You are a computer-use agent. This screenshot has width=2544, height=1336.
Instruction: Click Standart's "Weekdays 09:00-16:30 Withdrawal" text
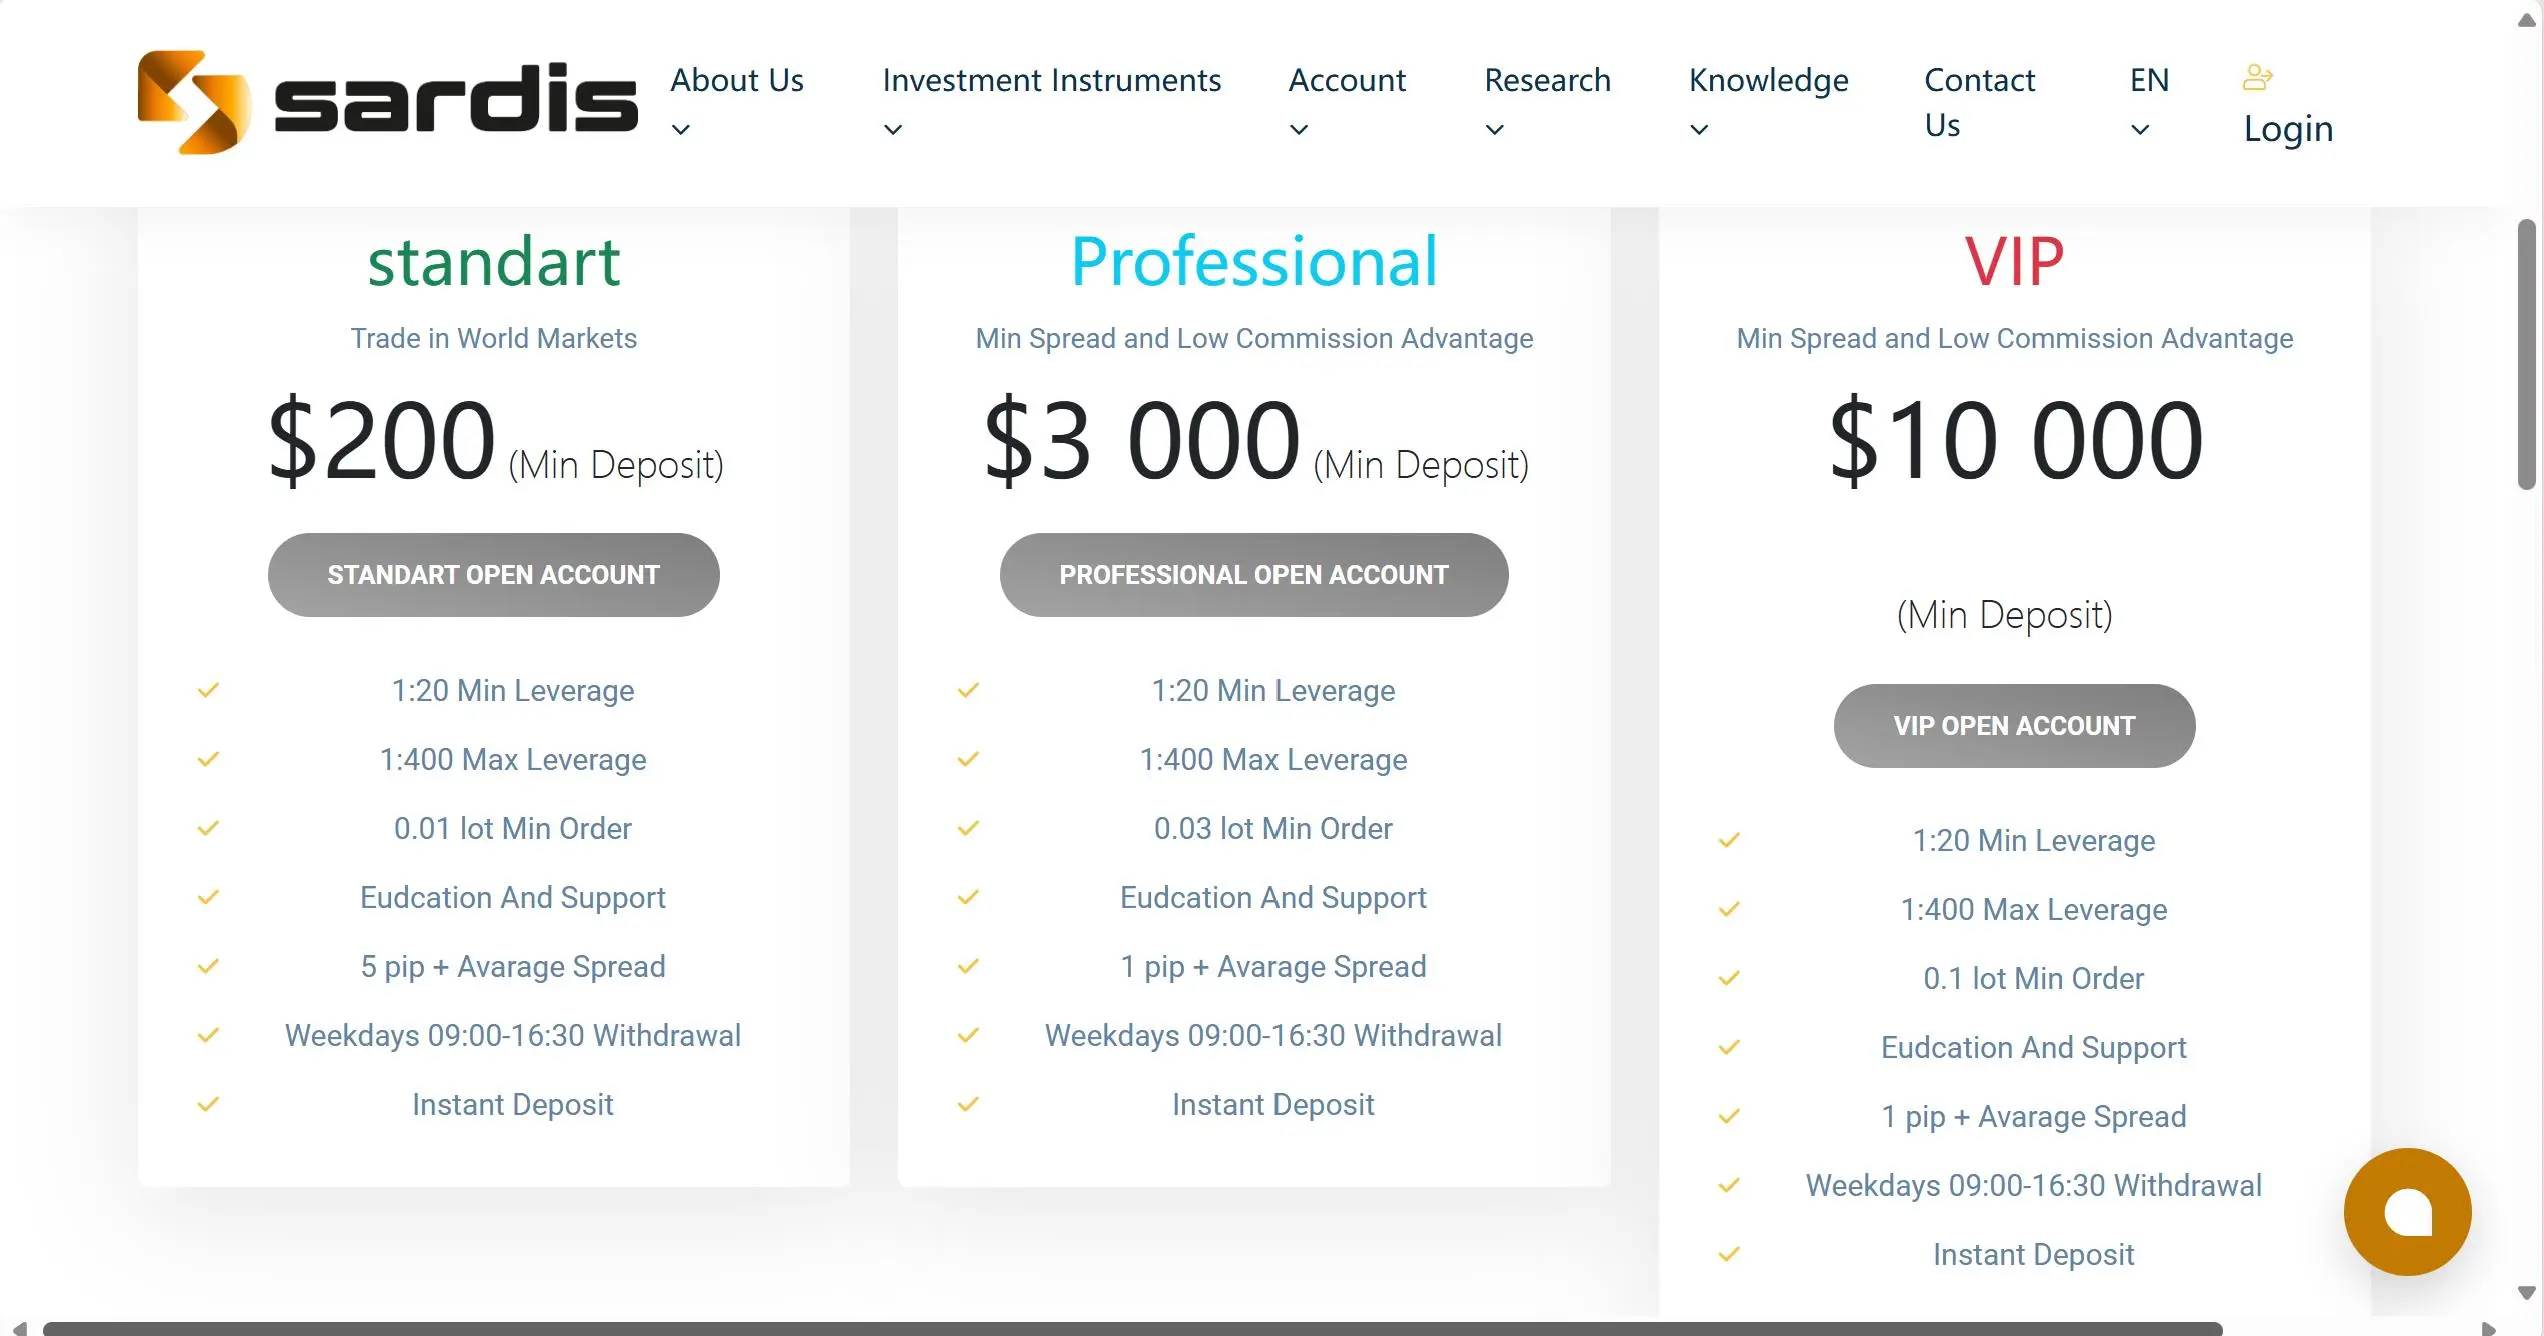[x=513, y=1036]
